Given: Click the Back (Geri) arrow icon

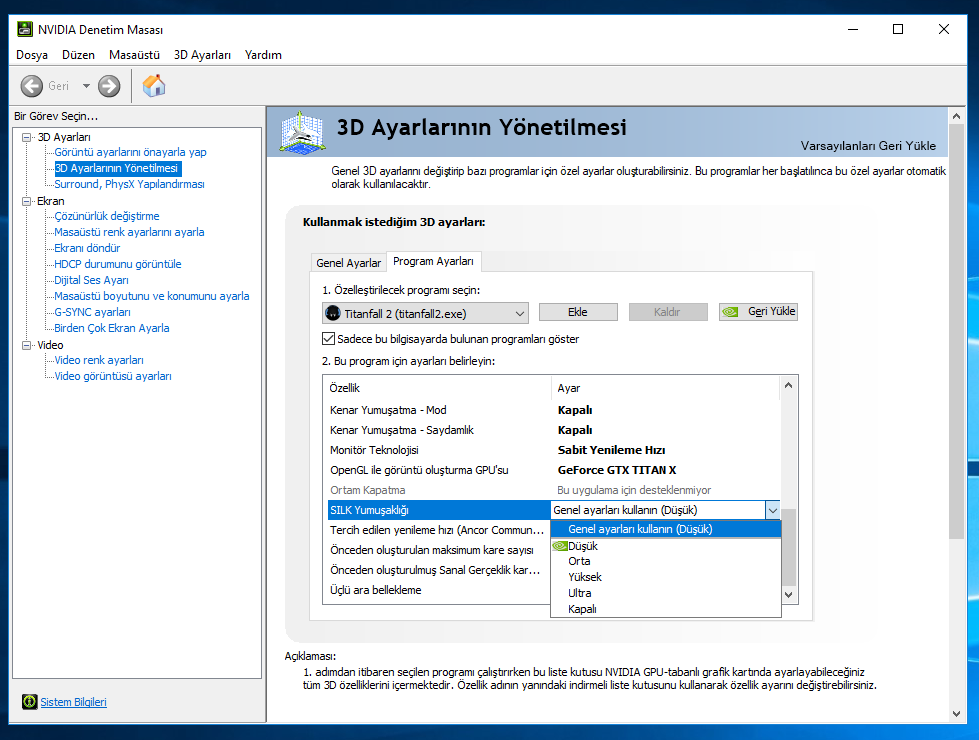Looking at the screenshot, I should 31,86.
